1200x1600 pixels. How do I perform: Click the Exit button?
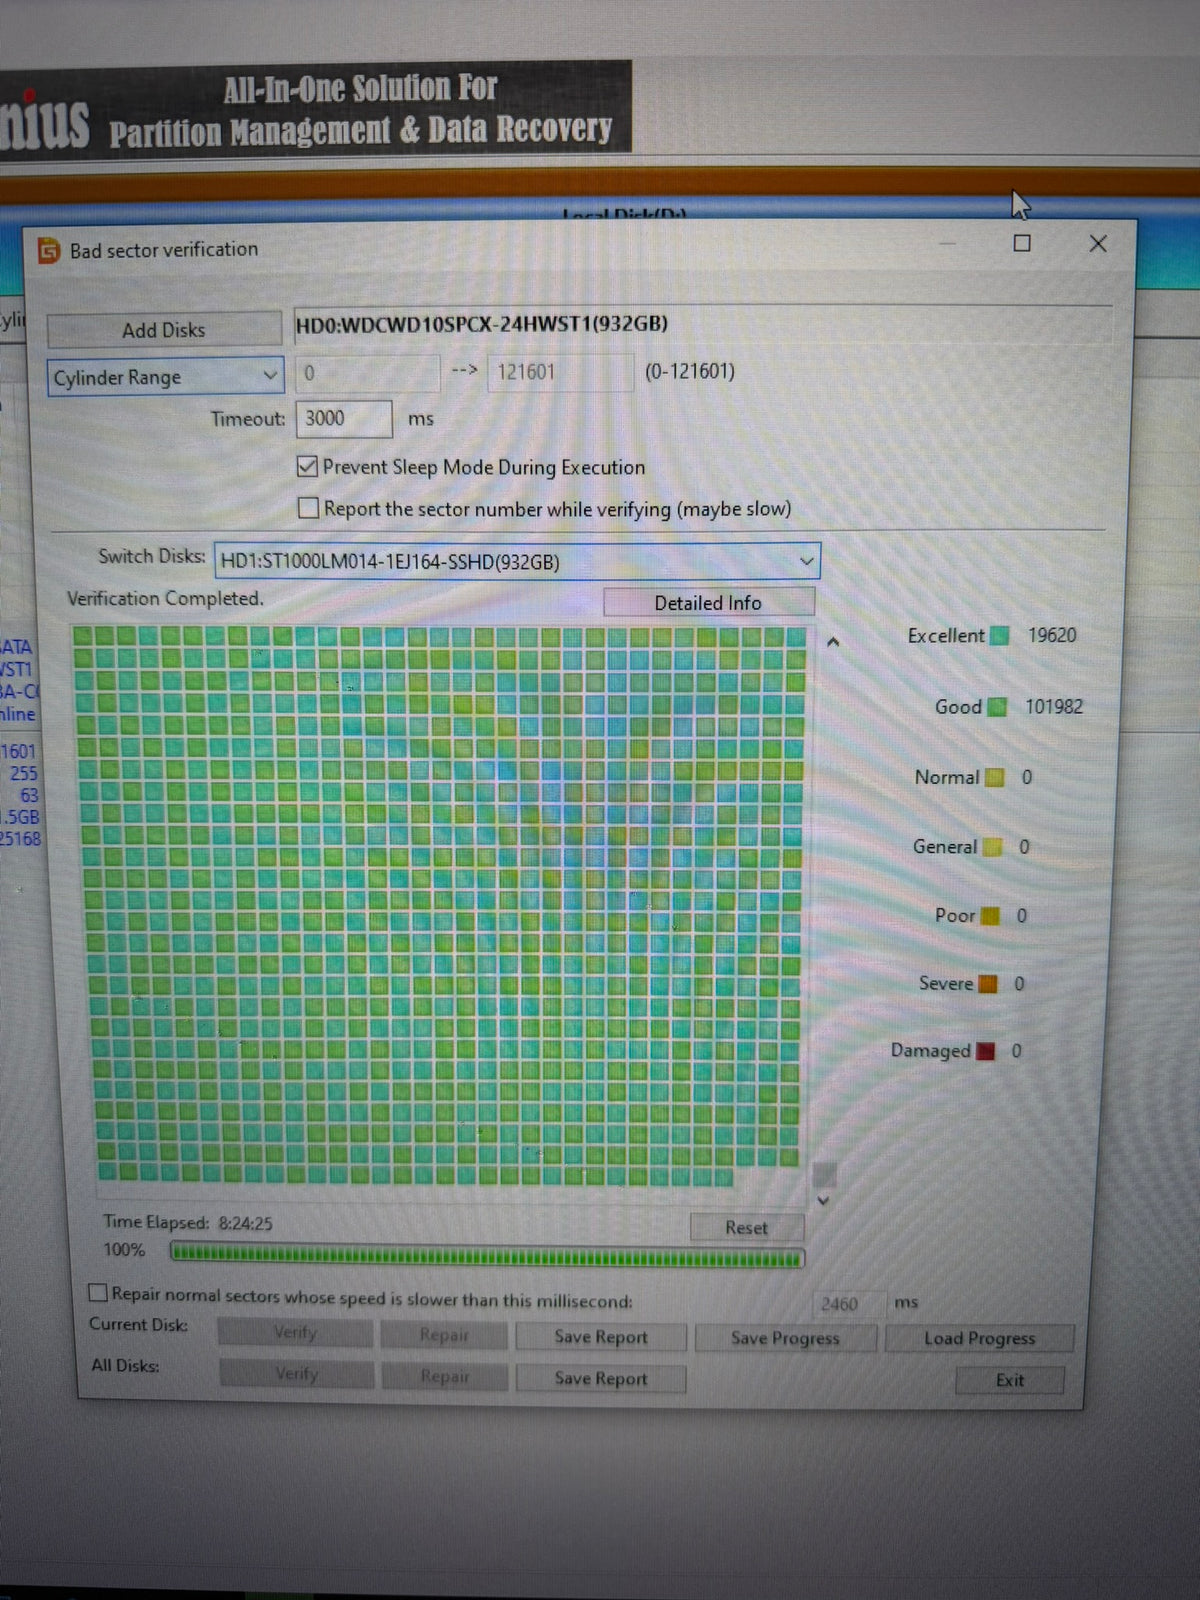pos(1010,1380)
